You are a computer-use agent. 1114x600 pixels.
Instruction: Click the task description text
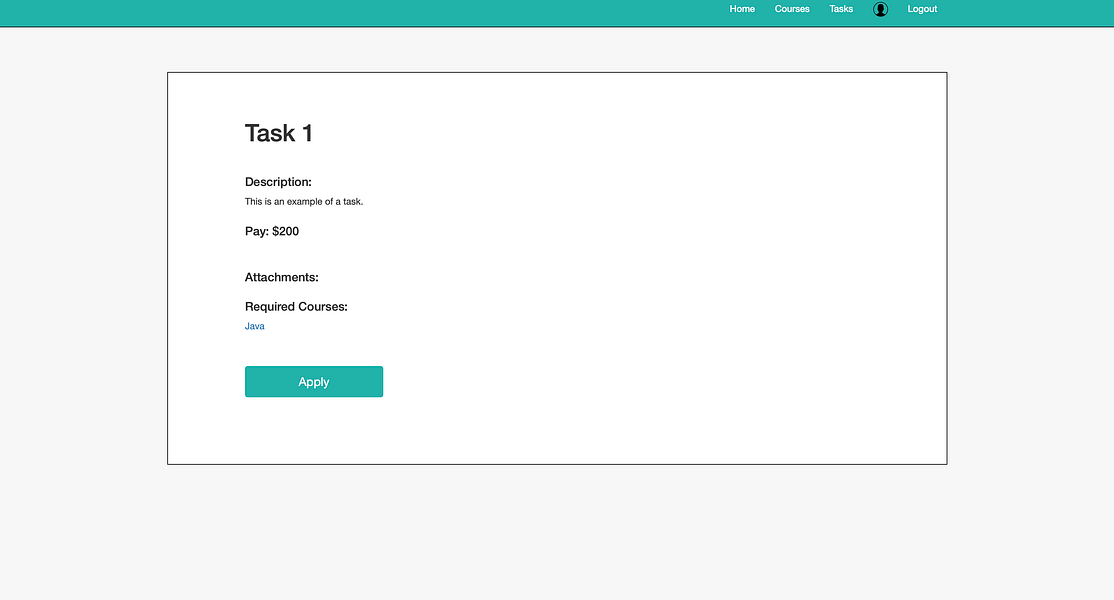point(304,201)
